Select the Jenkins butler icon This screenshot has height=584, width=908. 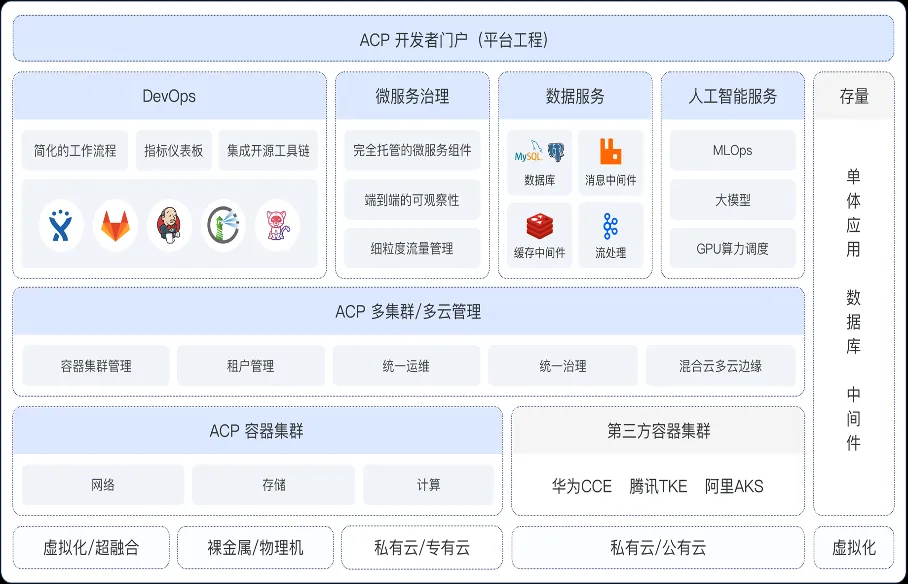tap(169, 225)
